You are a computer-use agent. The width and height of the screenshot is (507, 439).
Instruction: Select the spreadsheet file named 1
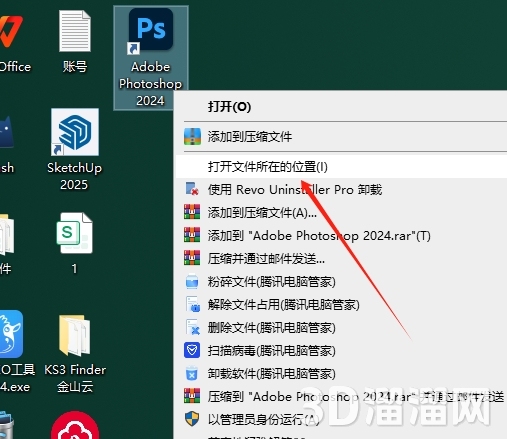pyautogui.click(x=75, y=243)
